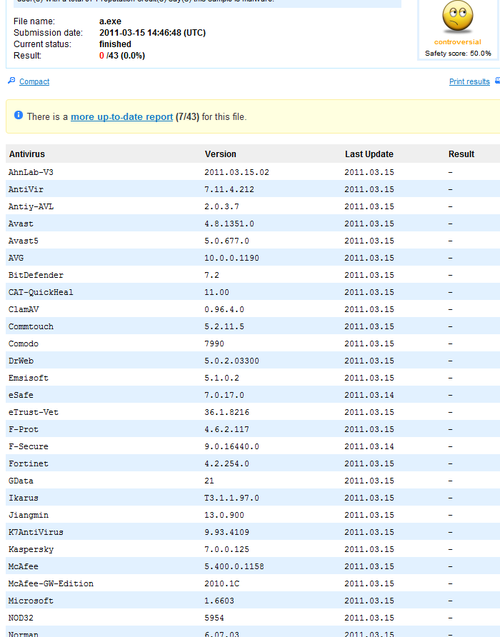This screenshot has height=637, width=500.
Task: Click the Microsoft antivirus entry
Action: 31,600
